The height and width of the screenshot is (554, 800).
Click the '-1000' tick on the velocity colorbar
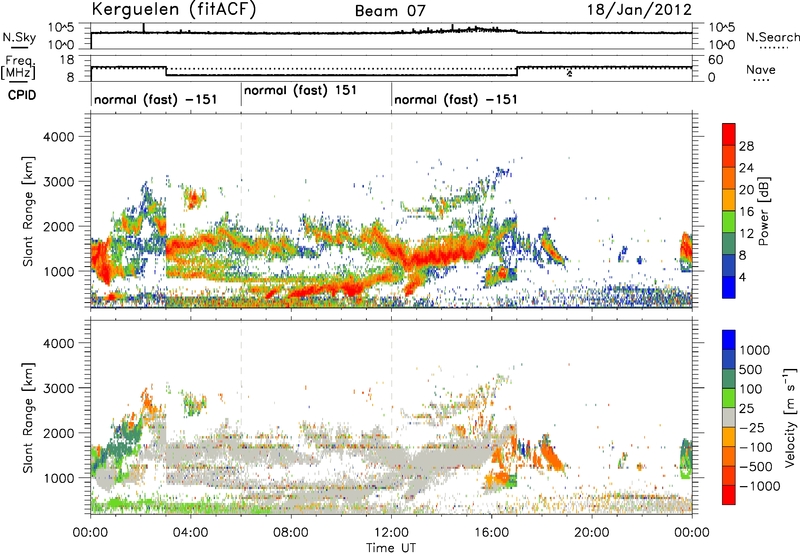click(x=759, y=486)
